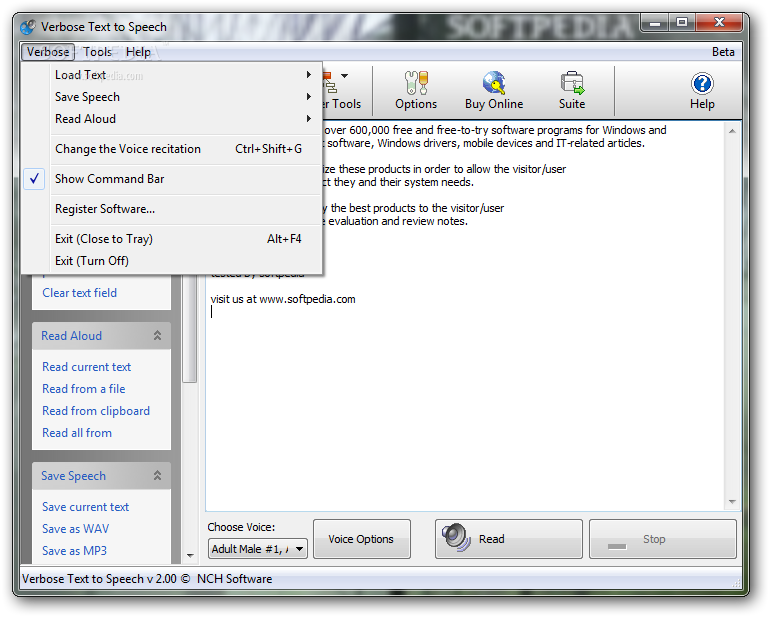Click the Verbose app icon in the title bar

pos(28,27)
